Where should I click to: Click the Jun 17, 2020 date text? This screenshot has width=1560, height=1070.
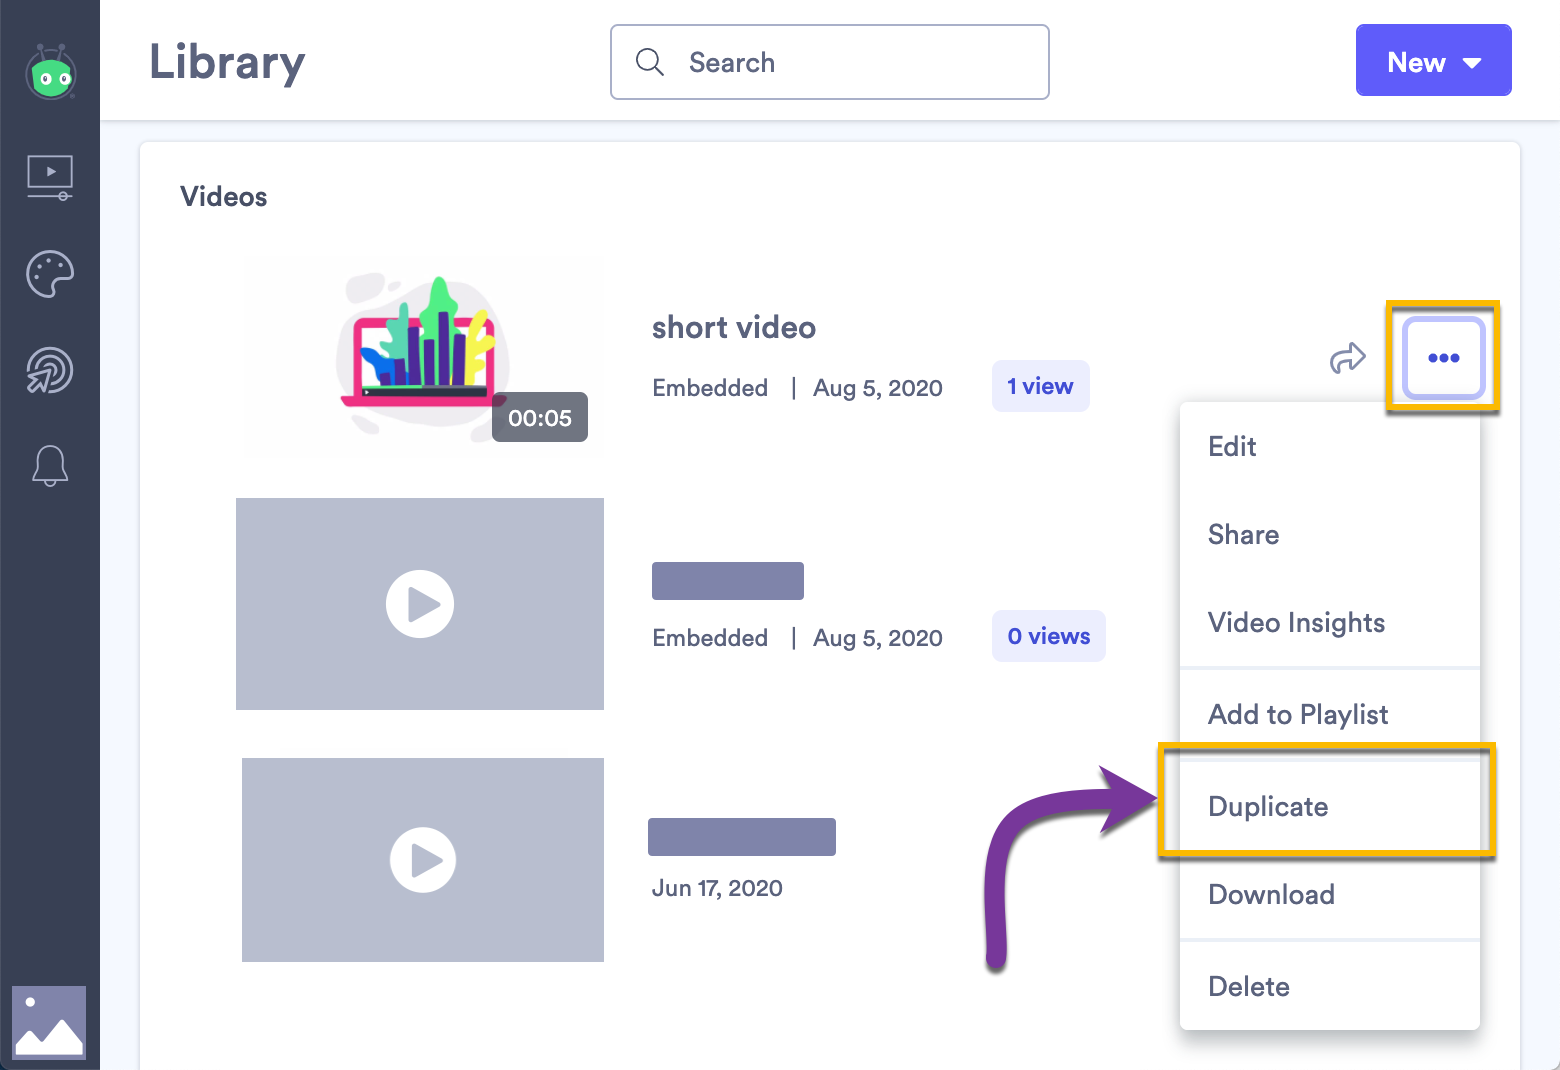717,888
